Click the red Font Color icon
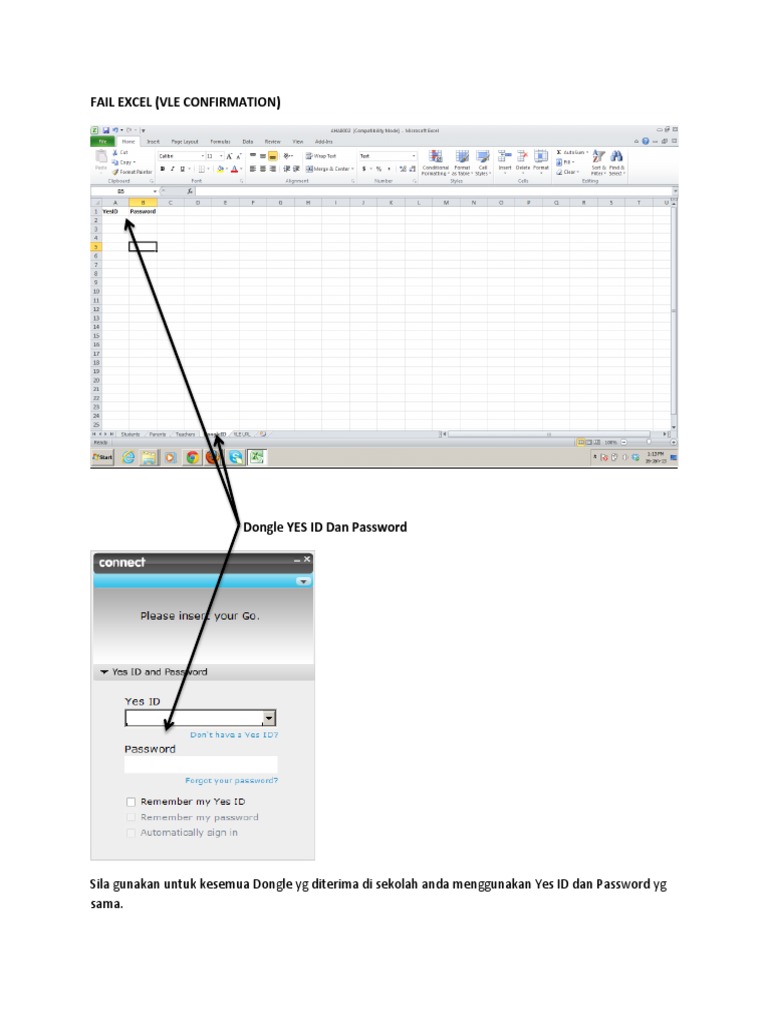This screenshot has height=1024, width=768. 234,169
